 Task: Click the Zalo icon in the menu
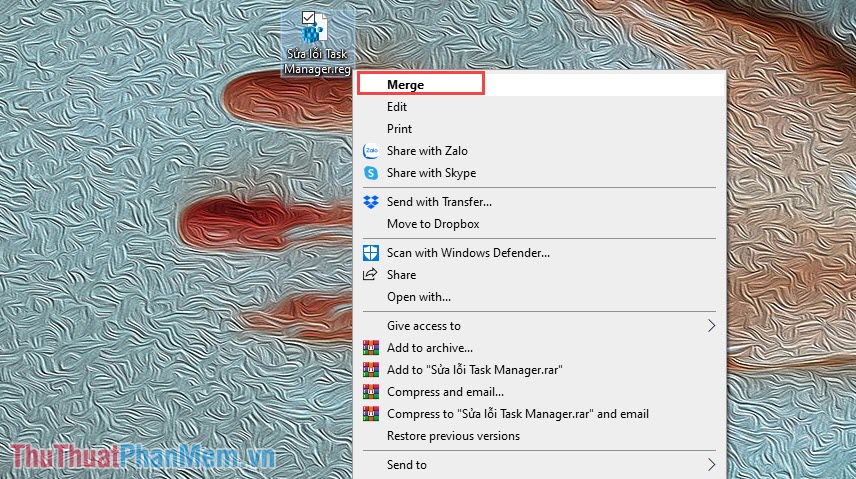point(371,151)
